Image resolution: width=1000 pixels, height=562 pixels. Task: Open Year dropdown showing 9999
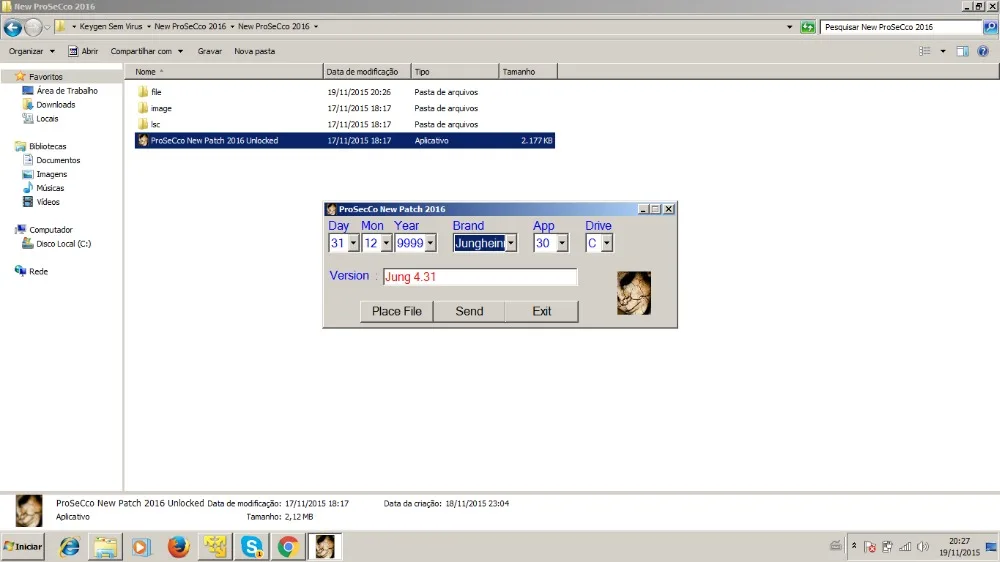point(430,243)
